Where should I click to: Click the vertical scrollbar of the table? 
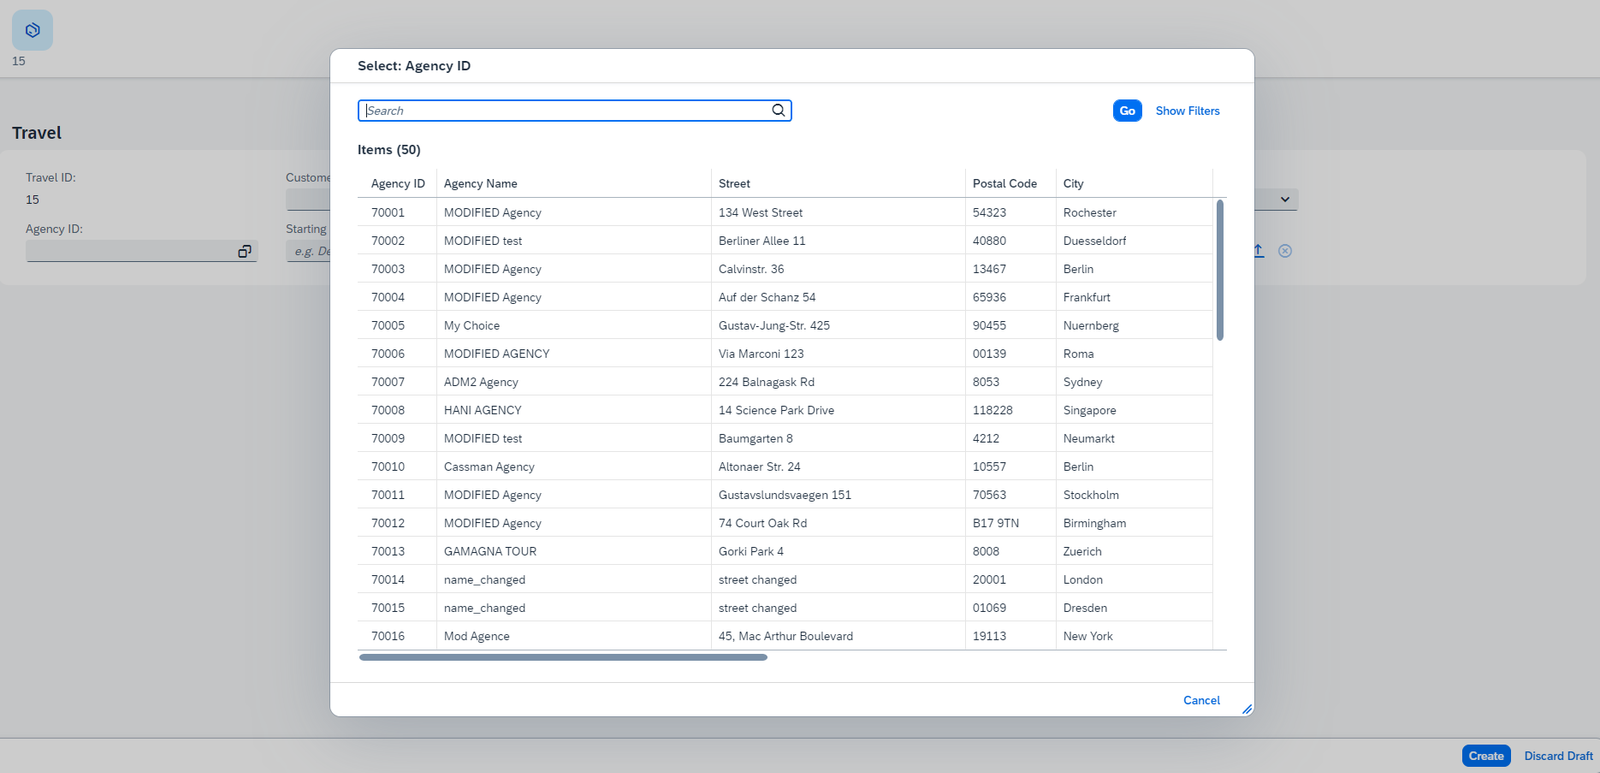coord(1220,270)
